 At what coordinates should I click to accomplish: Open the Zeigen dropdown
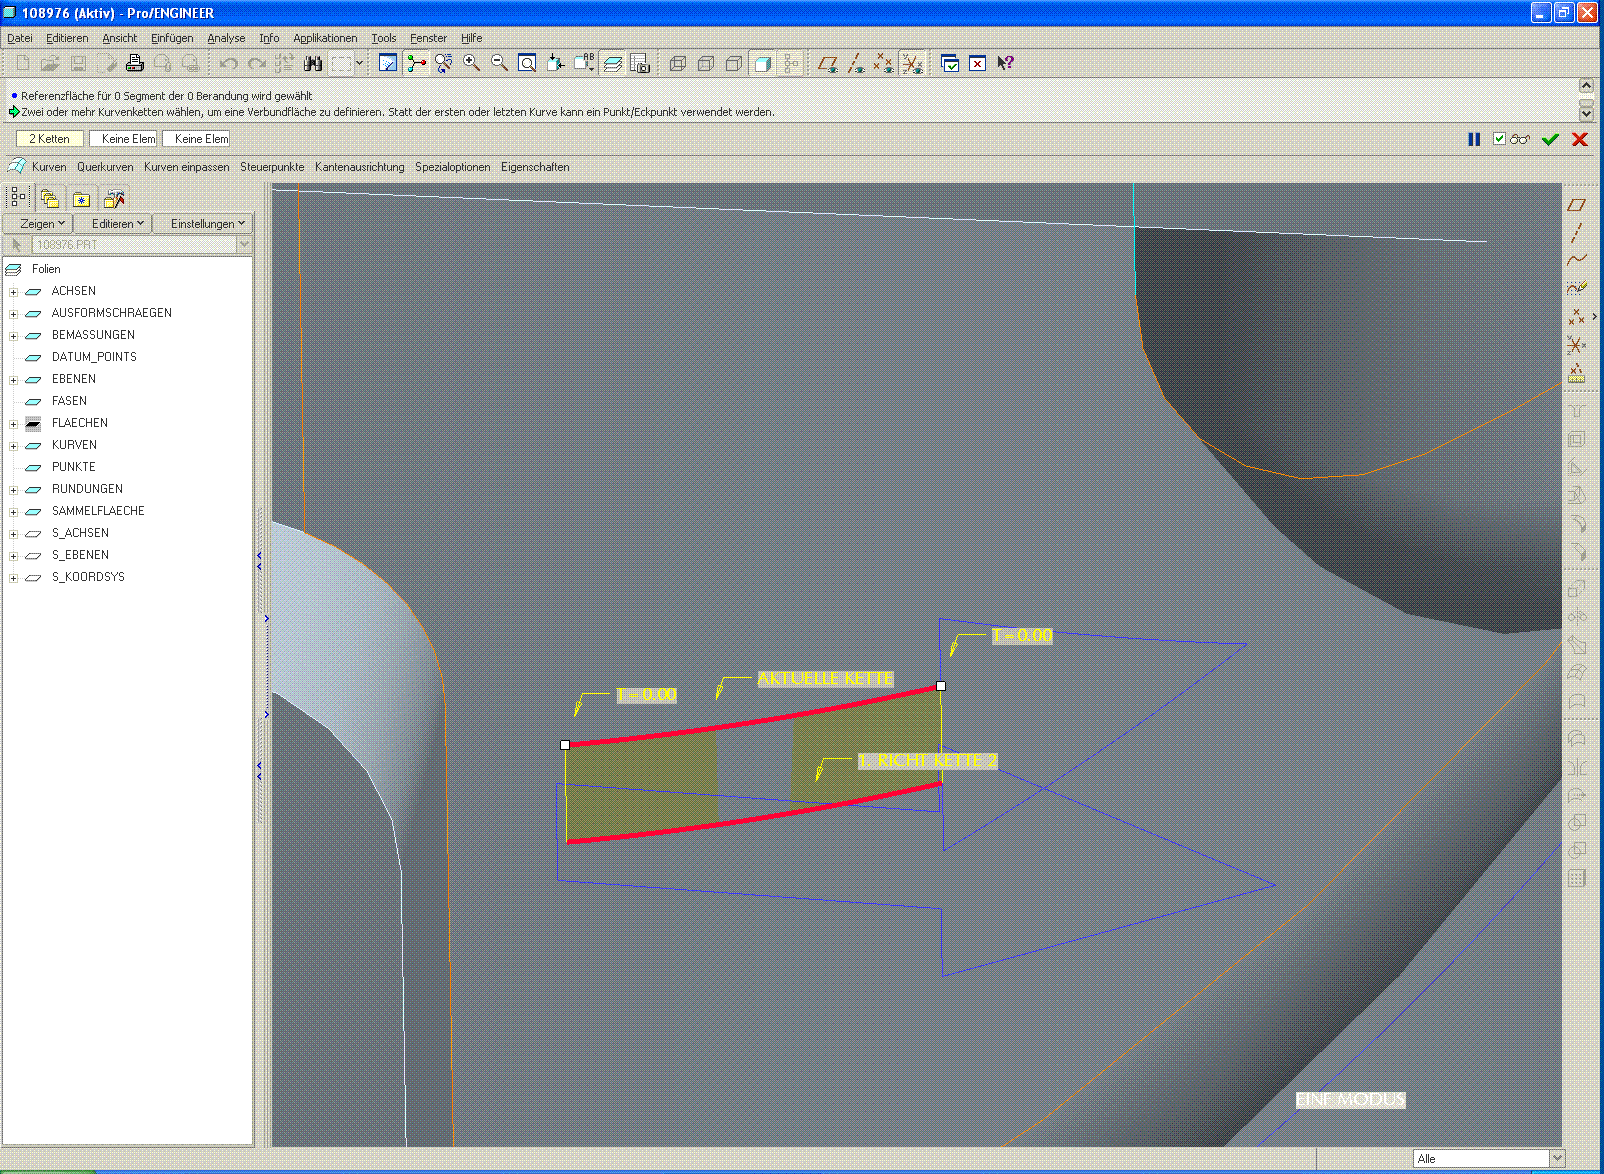click(39, 223)
